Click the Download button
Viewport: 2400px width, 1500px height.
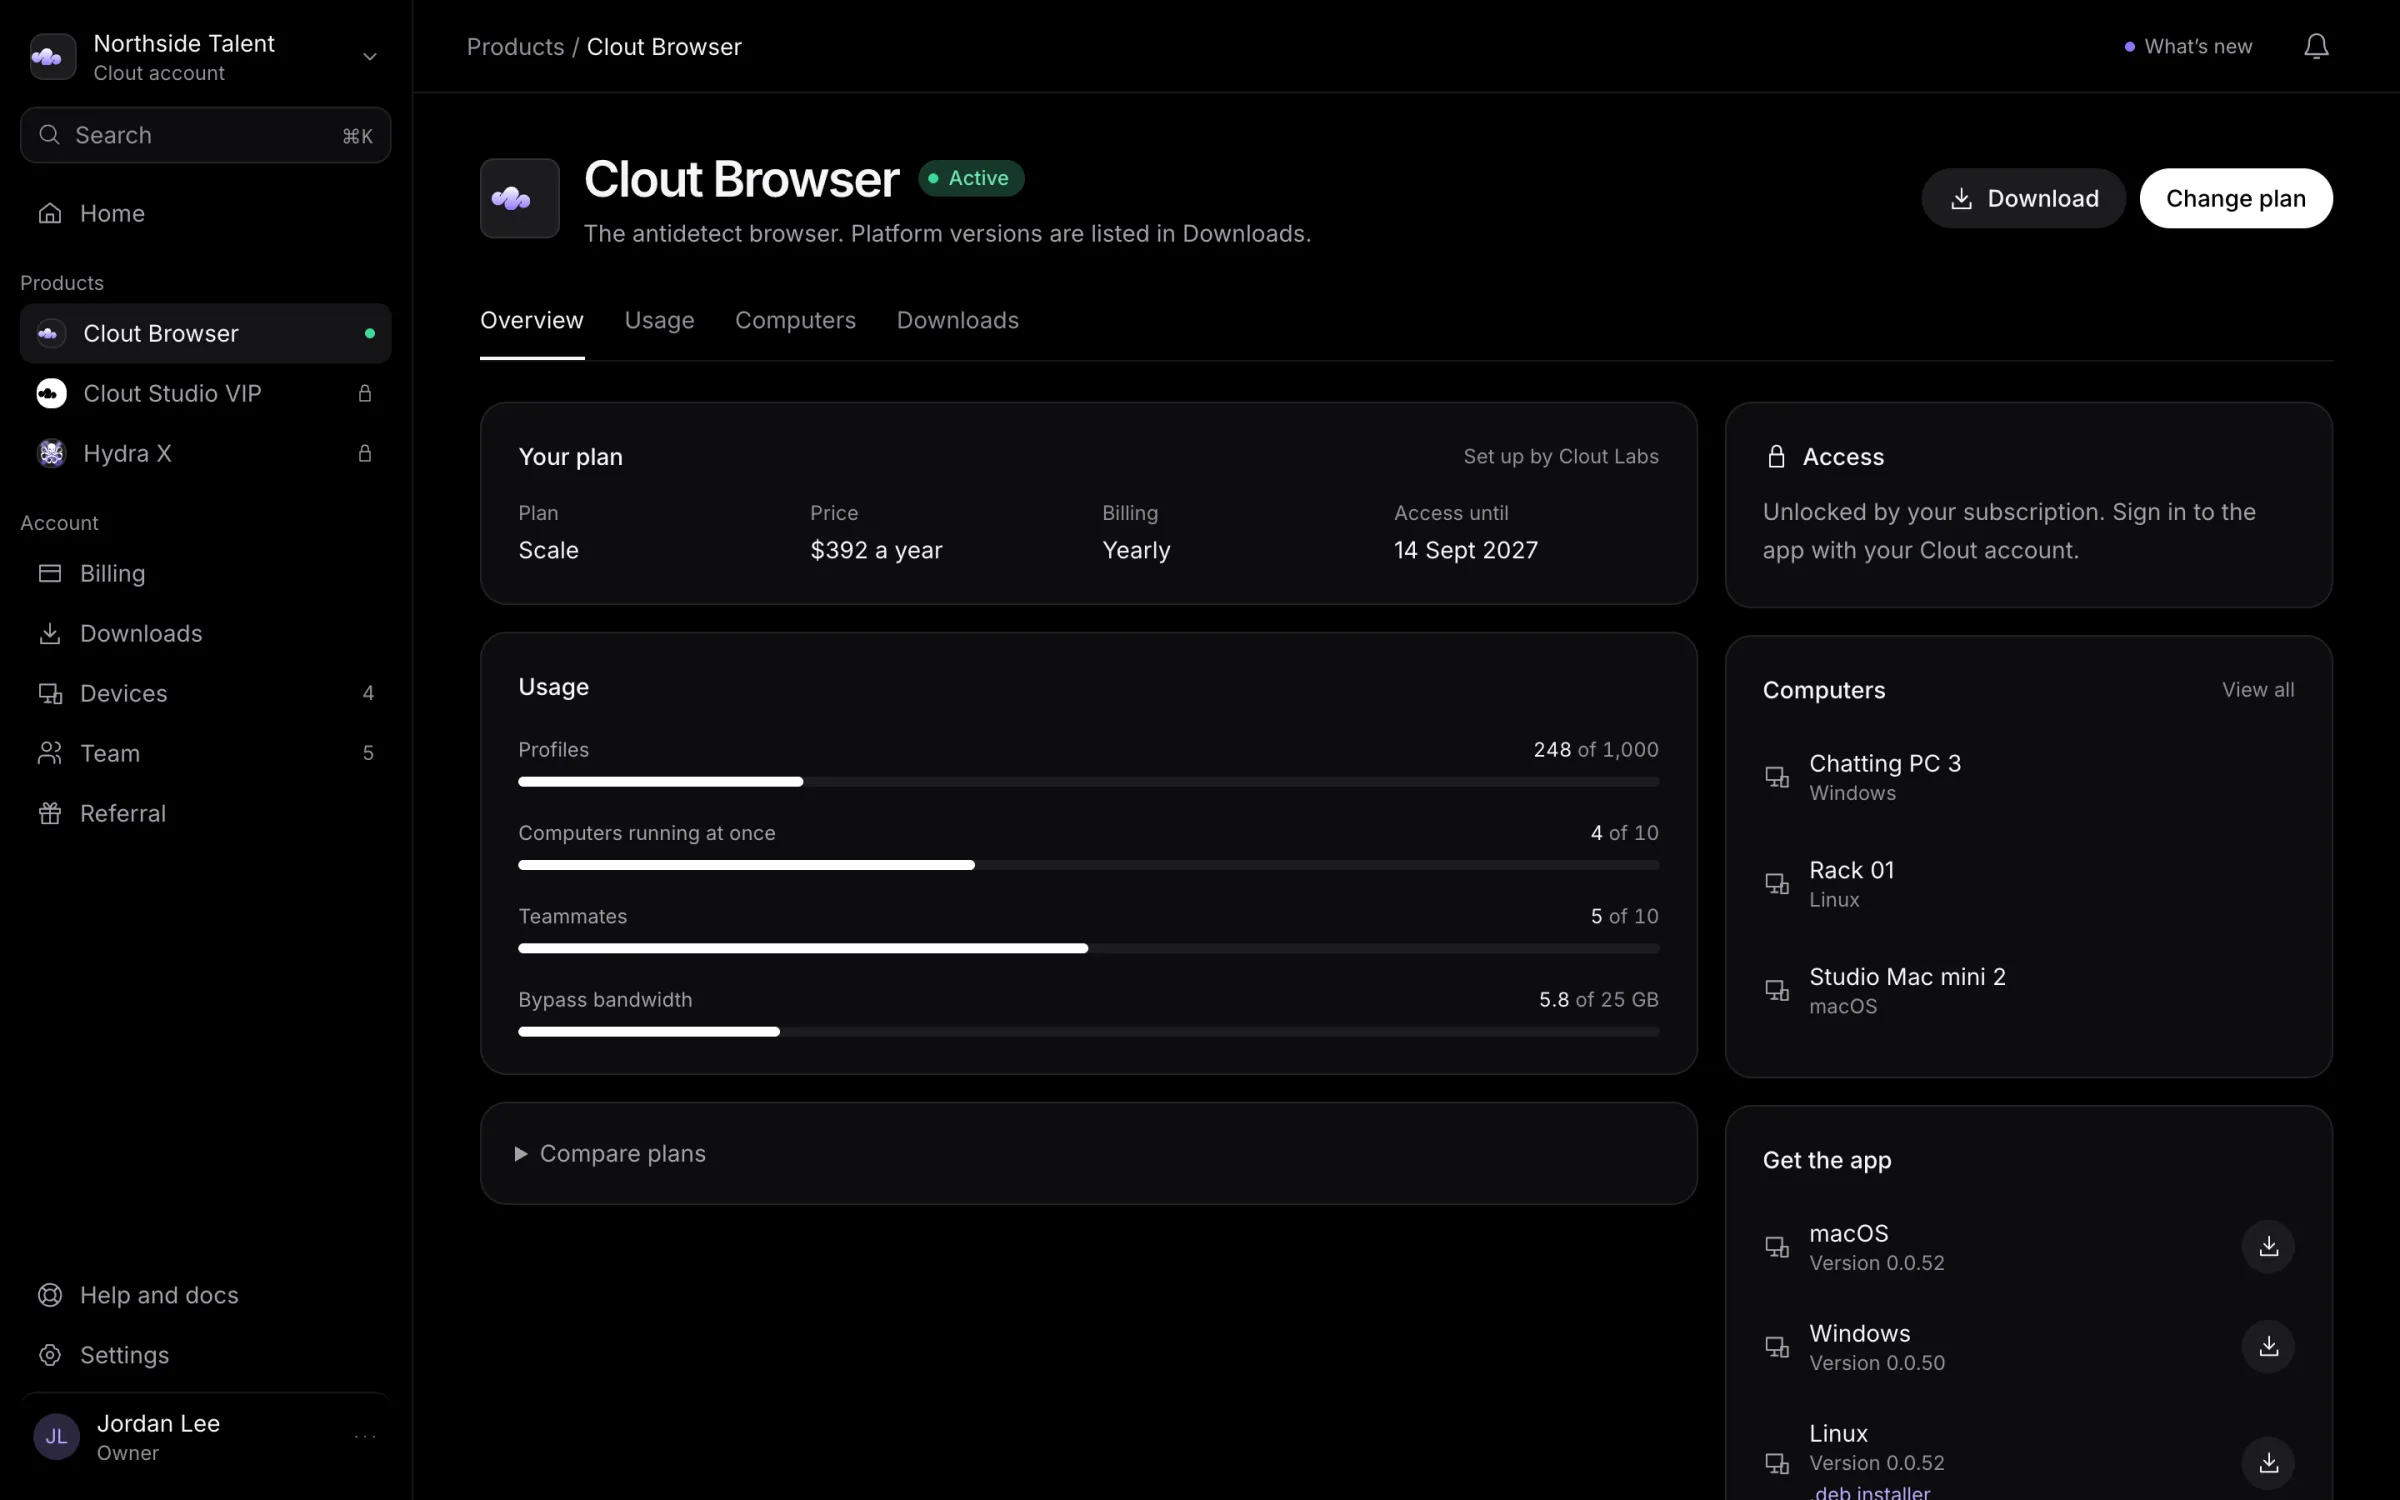click(x=2023, y=198)
